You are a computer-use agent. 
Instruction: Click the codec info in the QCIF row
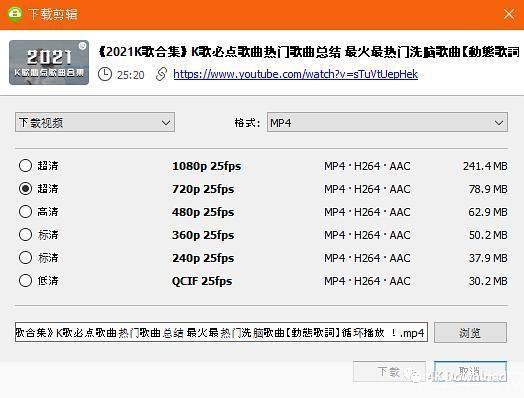[x=367, y=281]
